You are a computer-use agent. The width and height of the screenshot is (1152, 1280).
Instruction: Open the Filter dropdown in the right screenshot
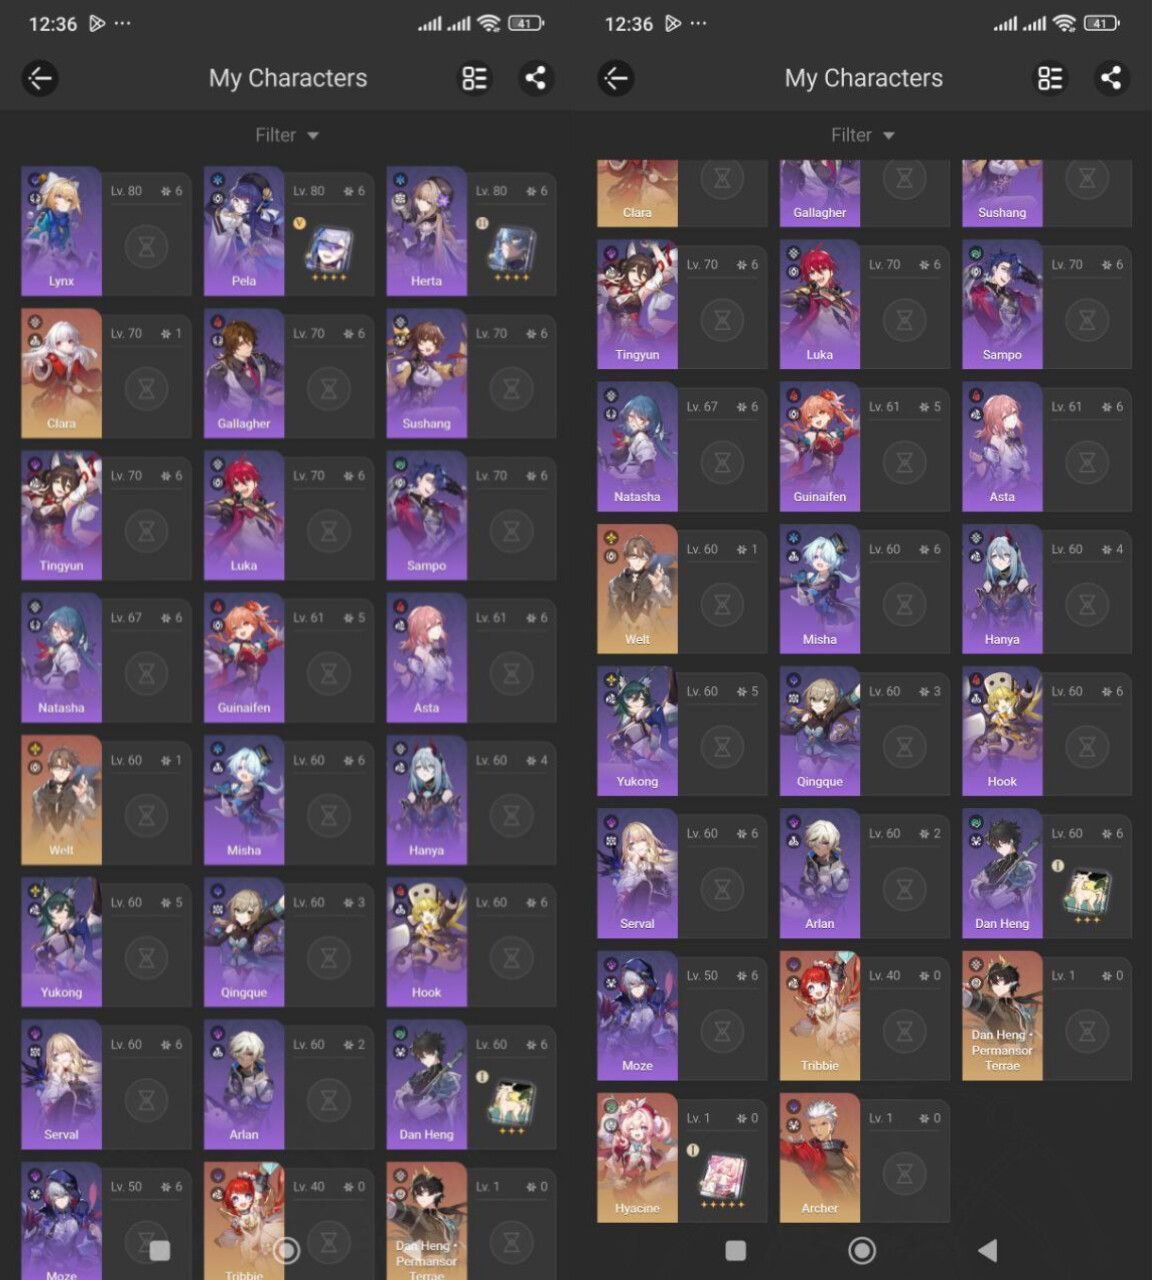point(863,135)
